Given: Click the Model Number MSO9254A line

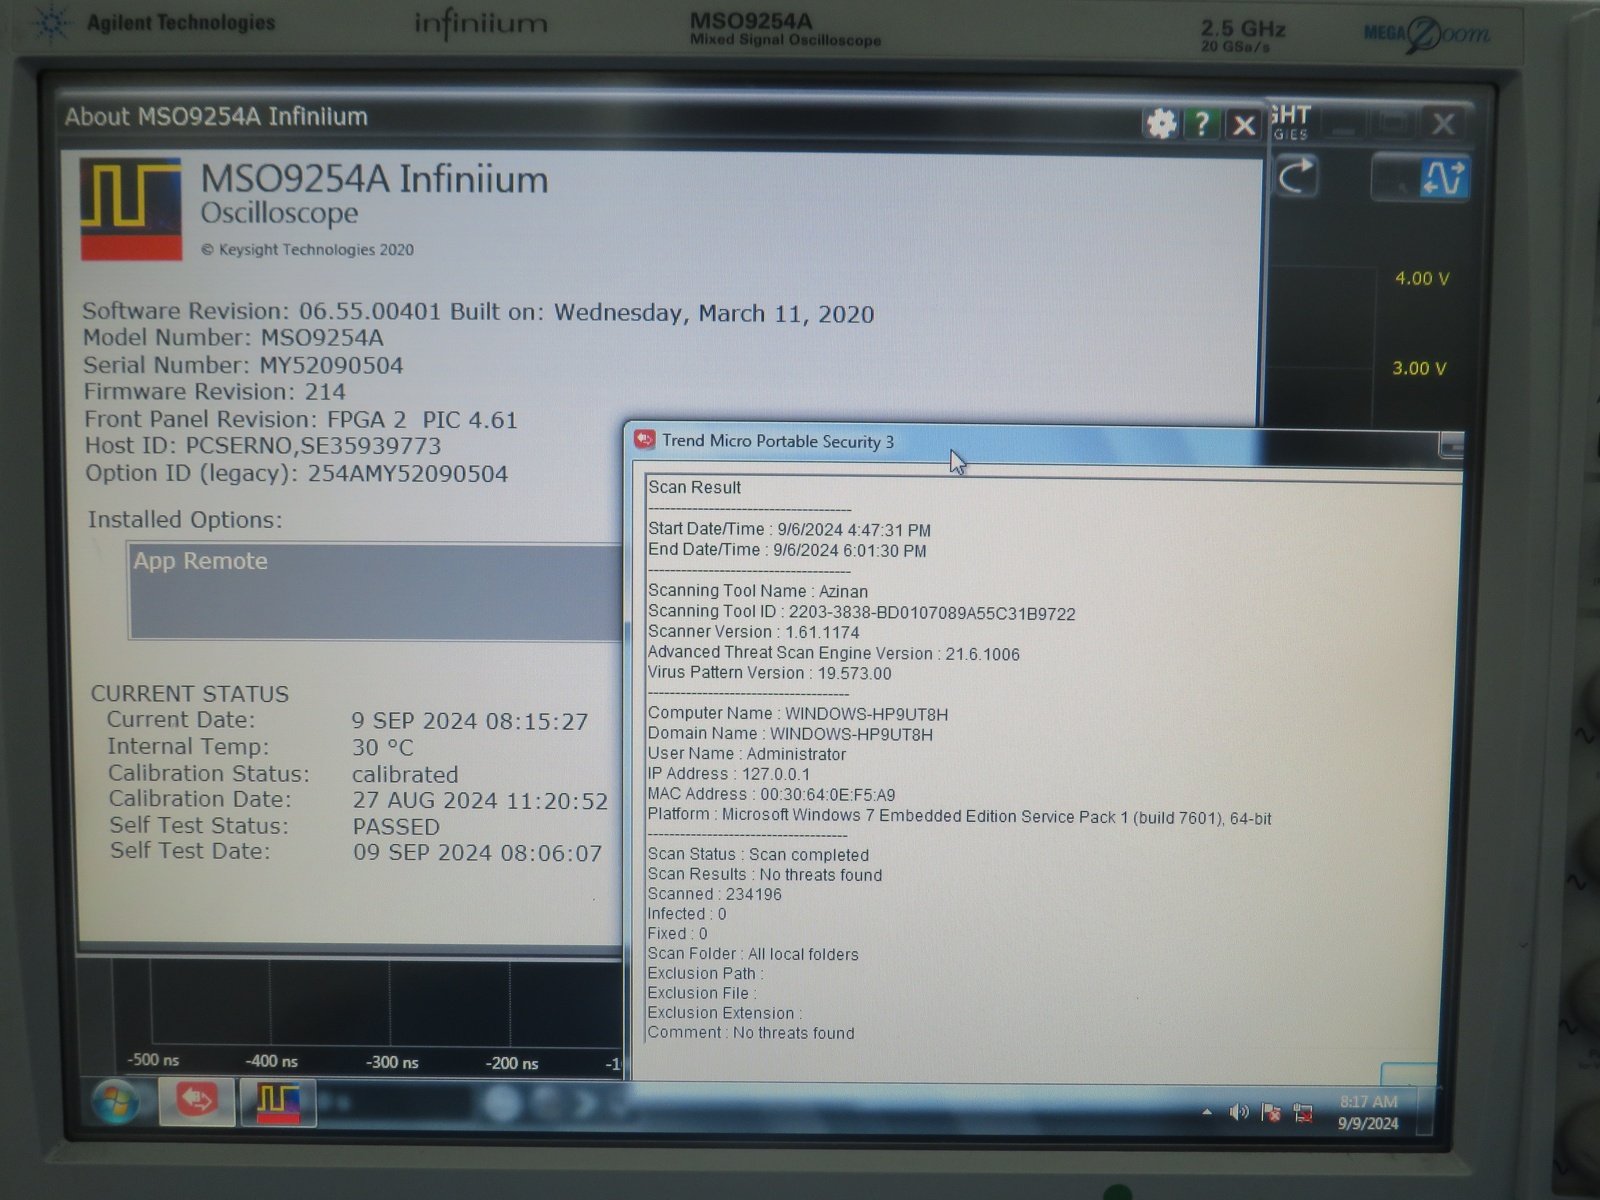Looking at the screenshot, I should tap(233, 338).
